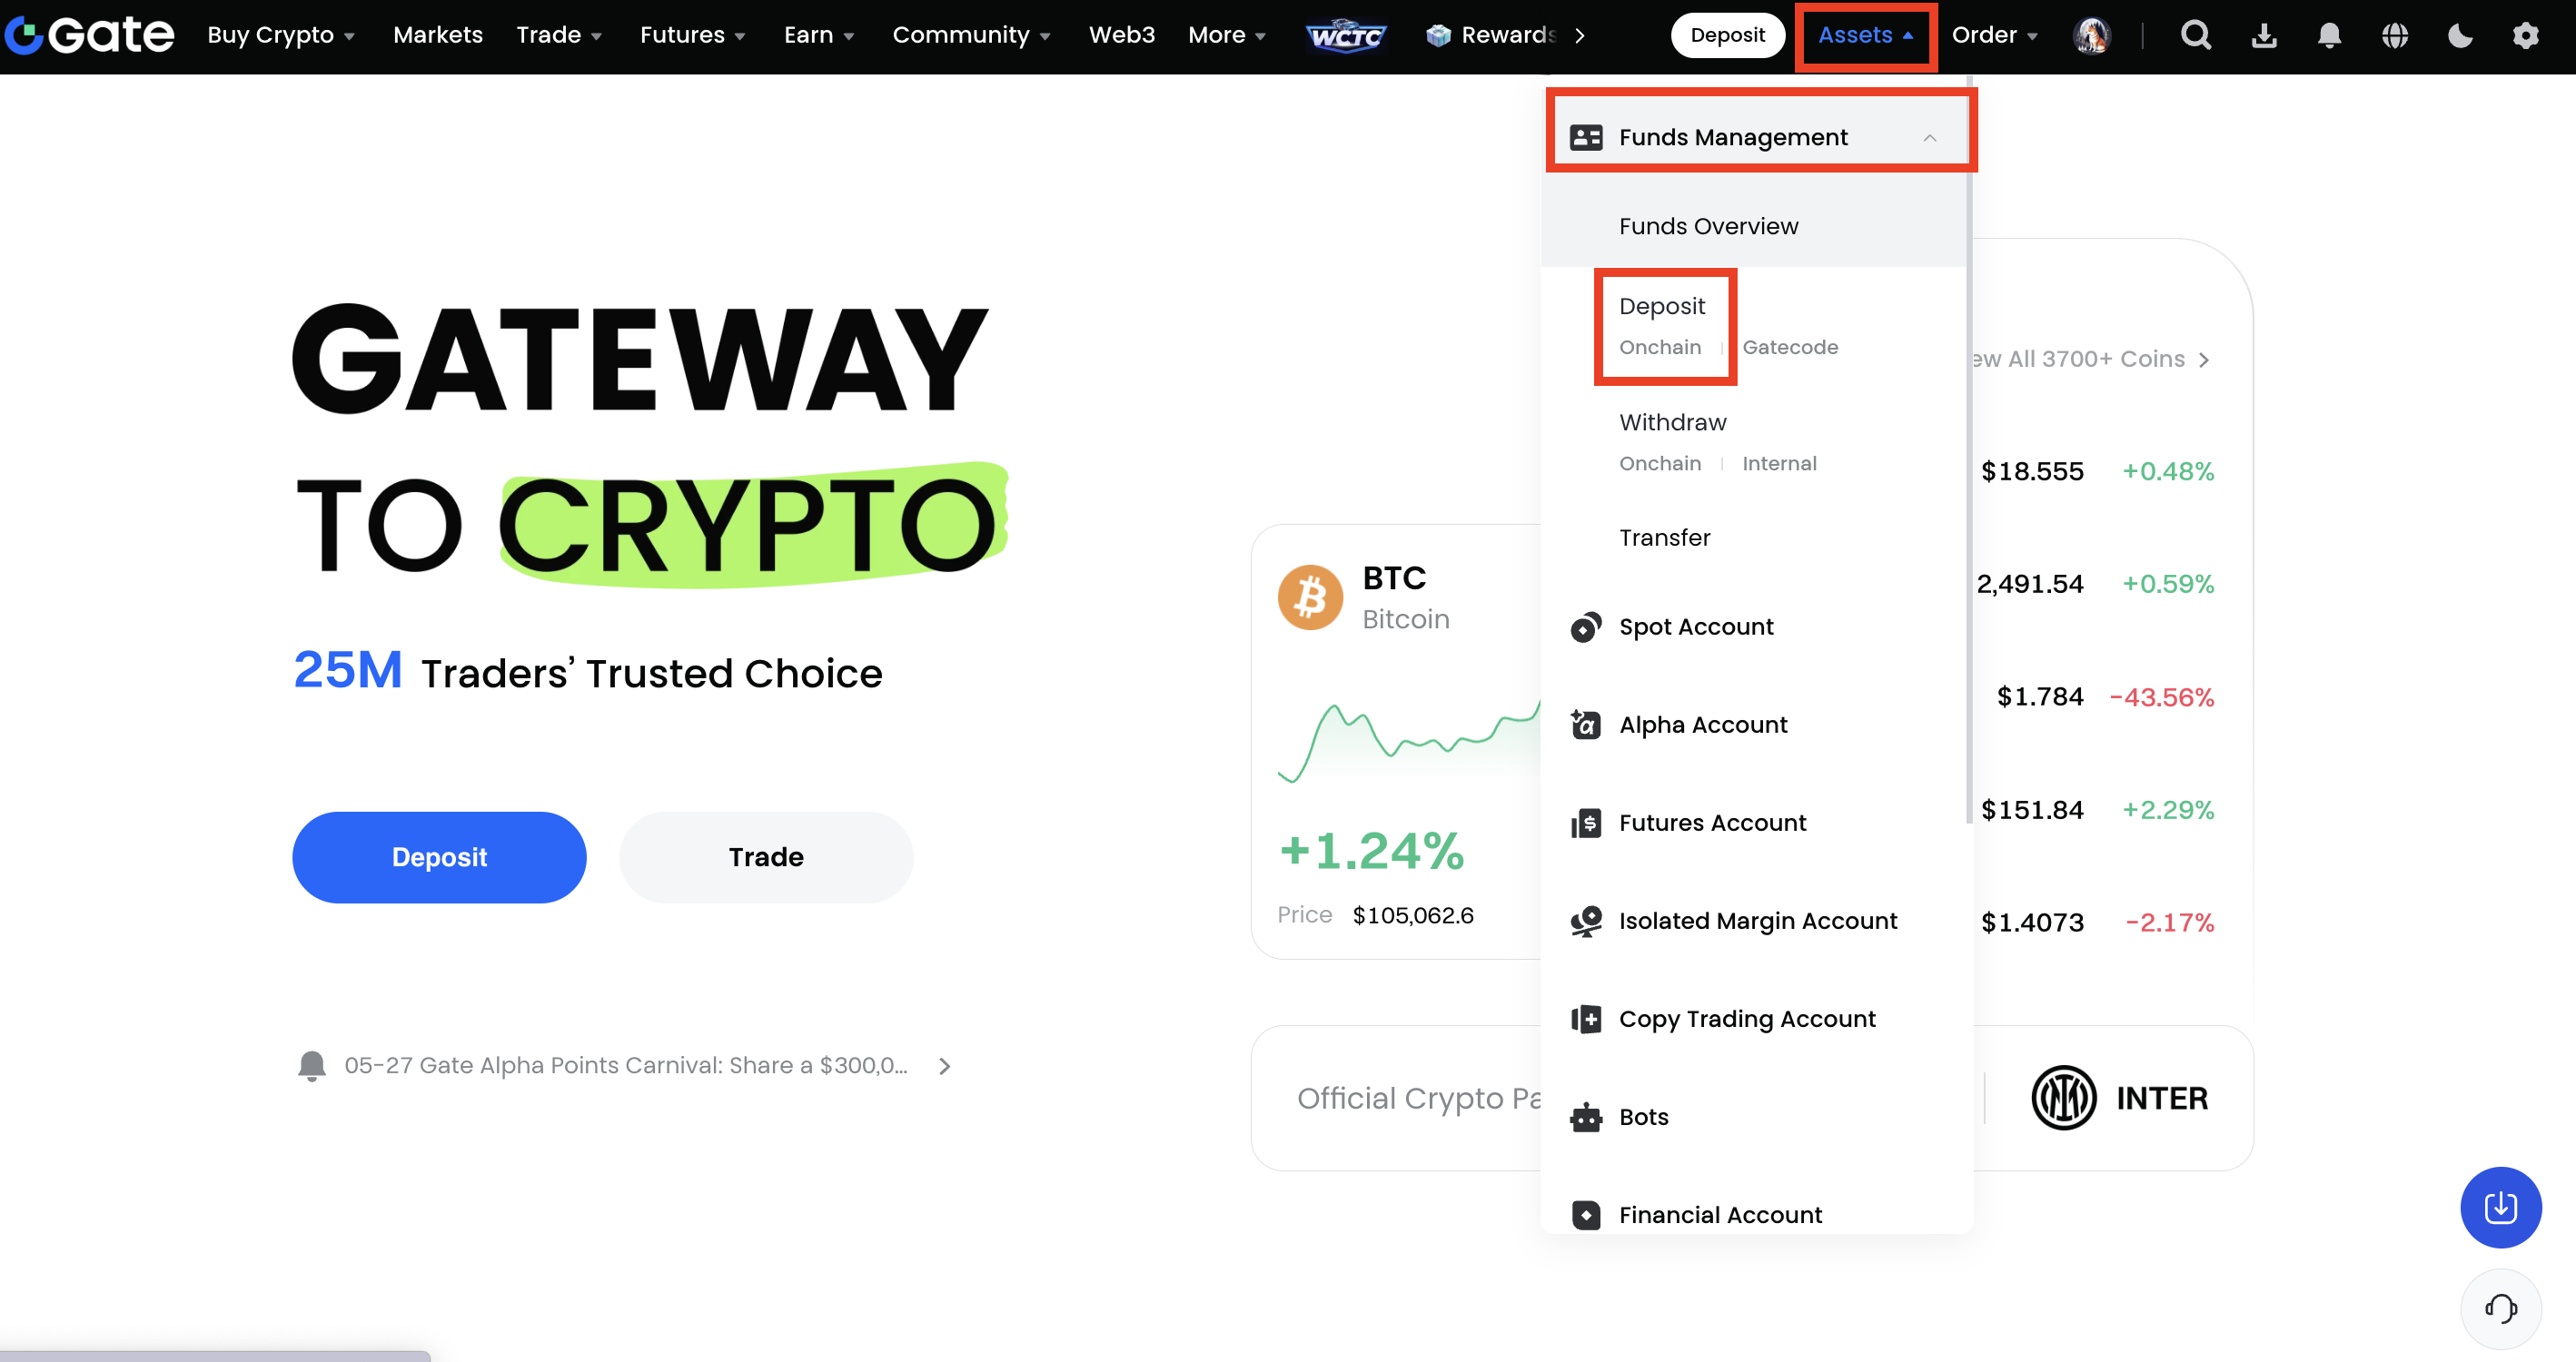Click the Gatecode deposit link
Viewport: 2576px width, 1362px height.
(x=1789, y=347)
